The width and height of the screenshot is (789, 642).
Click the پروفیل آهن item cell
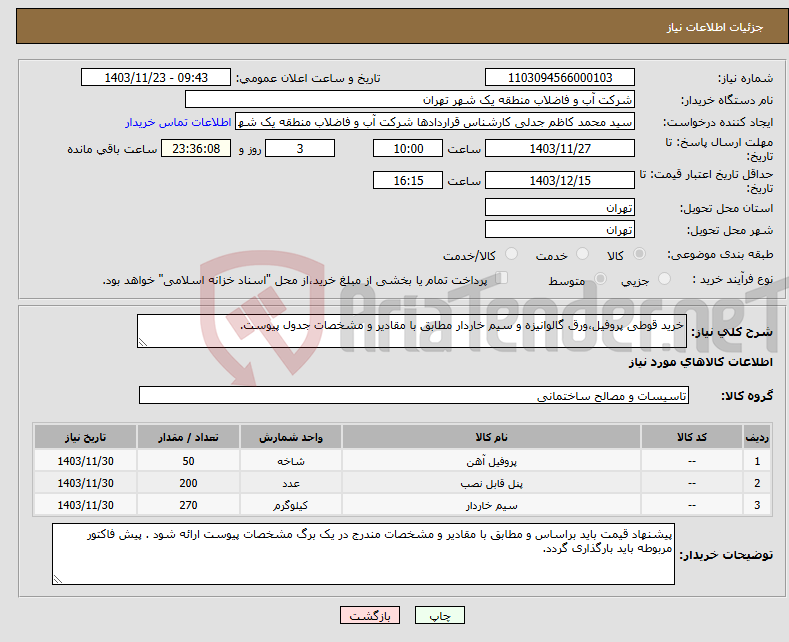coord(491,461)
